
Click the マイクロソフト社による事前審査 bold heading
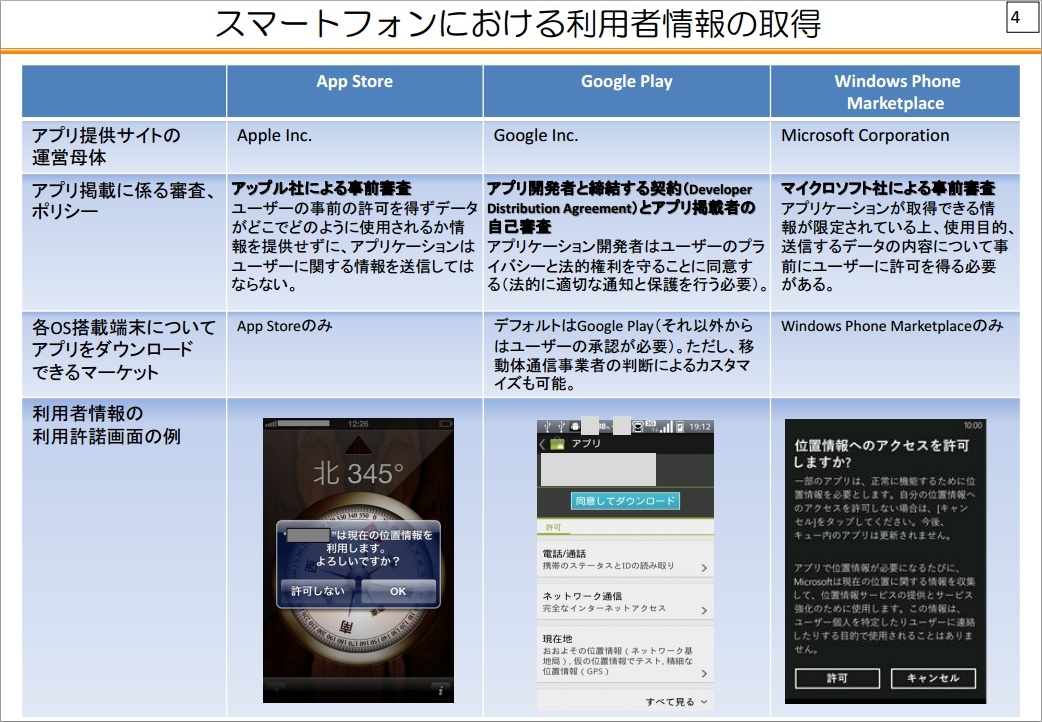click(888, 189)
